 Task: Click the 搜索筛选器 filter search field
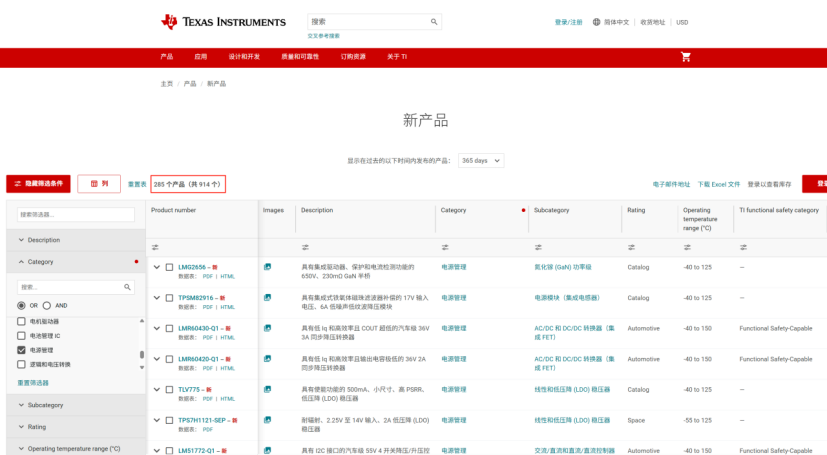click(76, 214)
